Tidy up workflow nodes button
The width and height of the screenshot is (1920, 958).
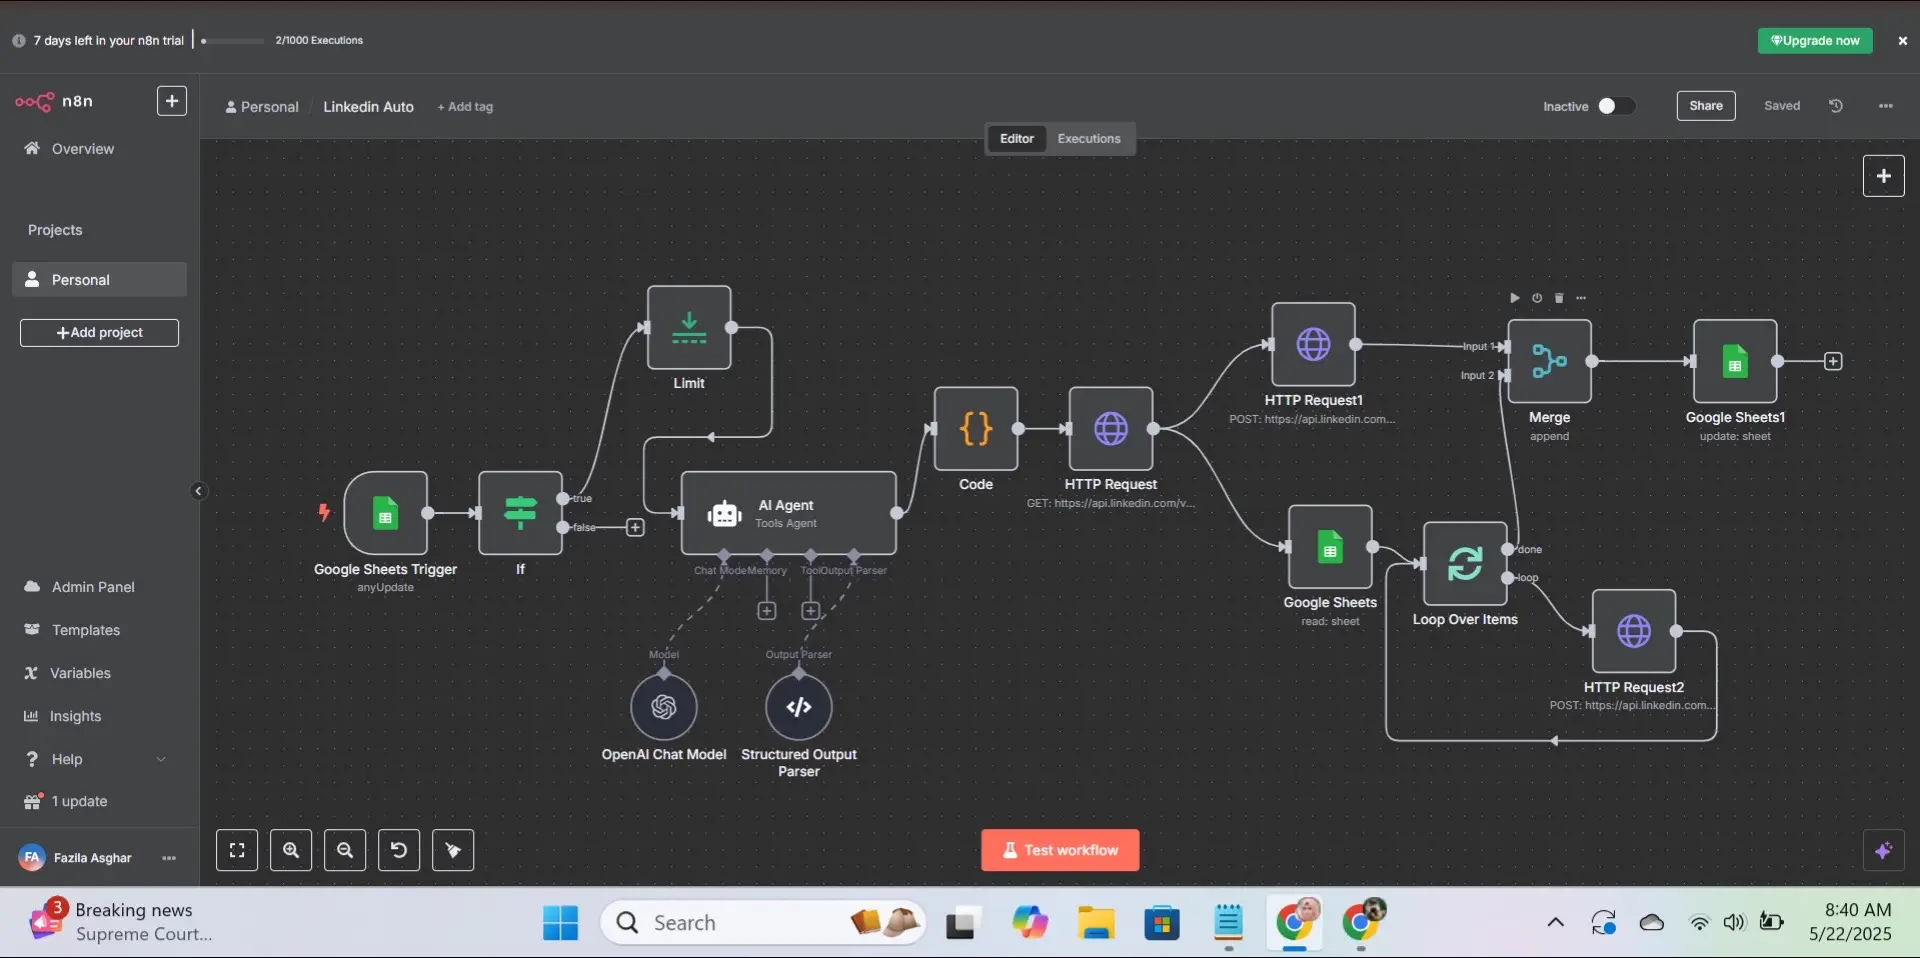pyautogui.click(x=453, y=850)
